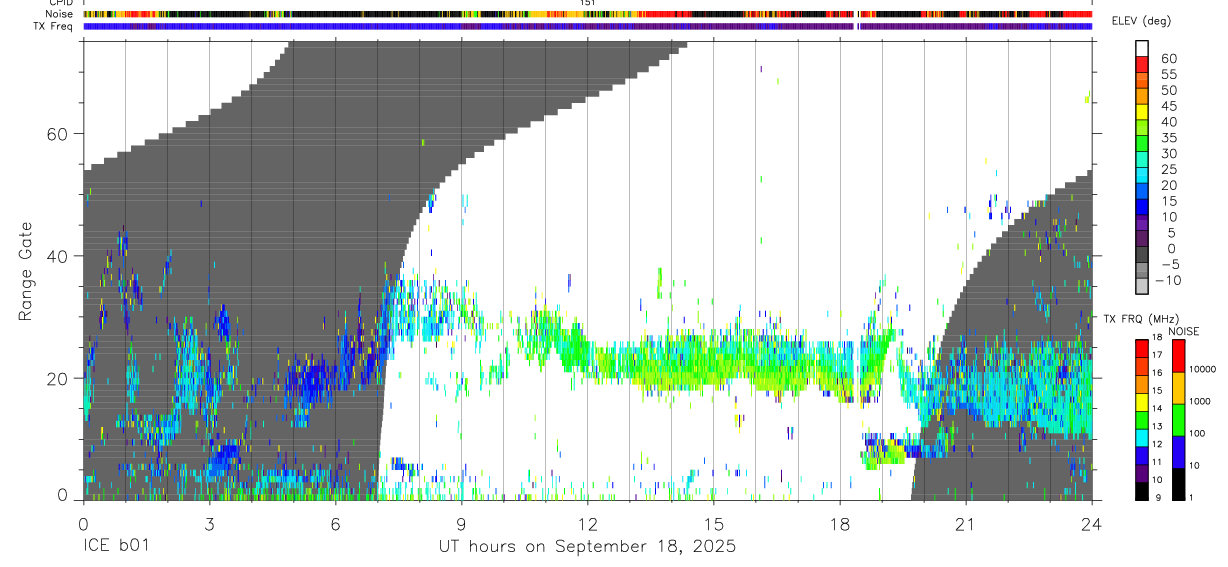Image resolution: width=1228 pixels, height=567 pixels.
Task: Click ELEV legend value 55
Action: click(1168, 74)
